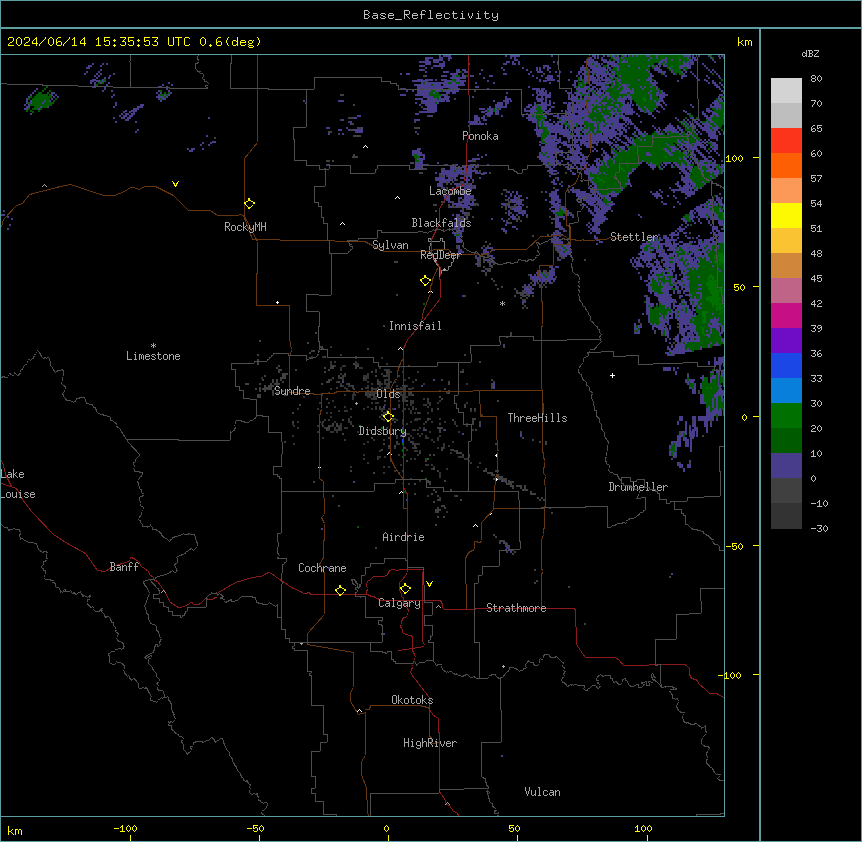Viewport: 862px width, 842px height.
Task: Click the Innisfail town label
Action: click(415, 326)
